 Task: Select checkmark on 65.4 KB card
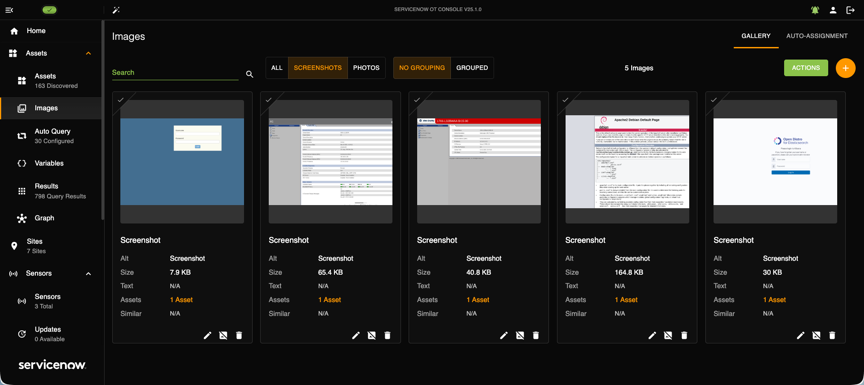268,100
